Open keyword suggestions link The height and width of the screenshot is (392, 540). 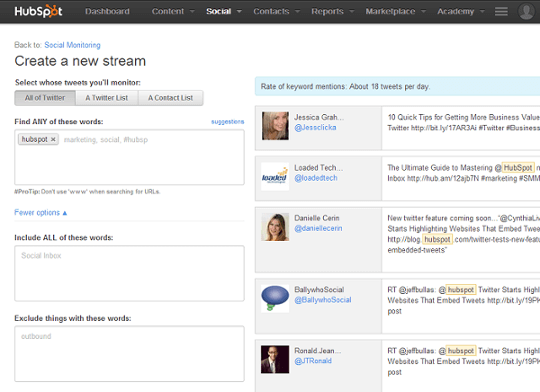(x=227, y=122)
